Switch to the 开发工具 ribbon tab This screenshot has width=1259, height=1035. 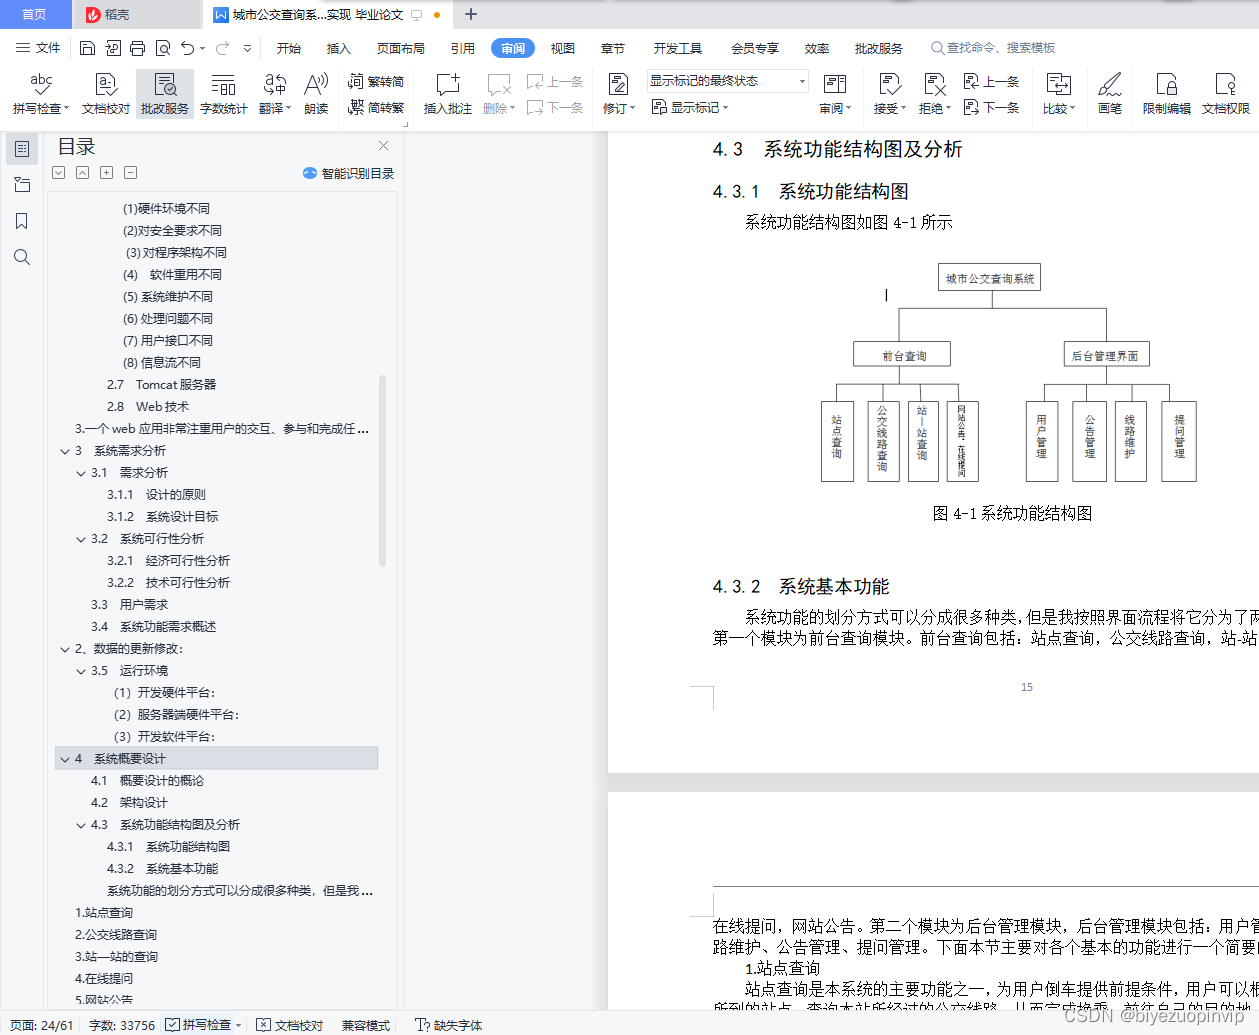coord(678,48)
